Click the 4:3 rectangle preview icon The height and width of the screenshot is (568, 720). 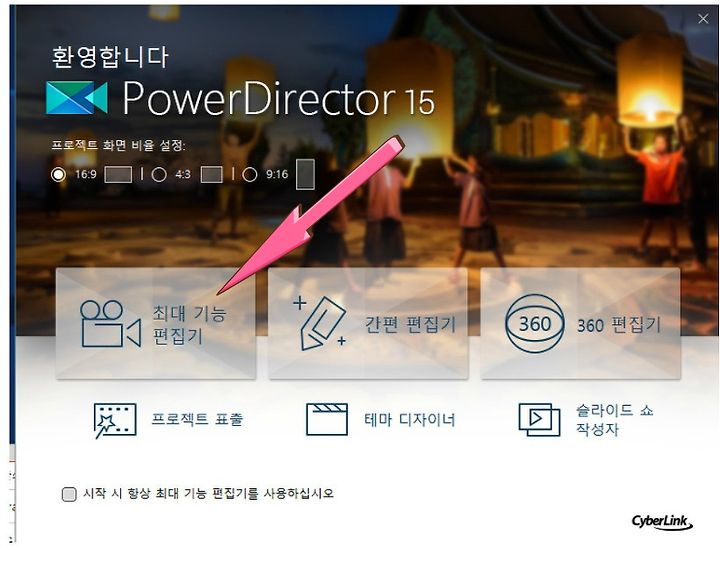point(212,174)
